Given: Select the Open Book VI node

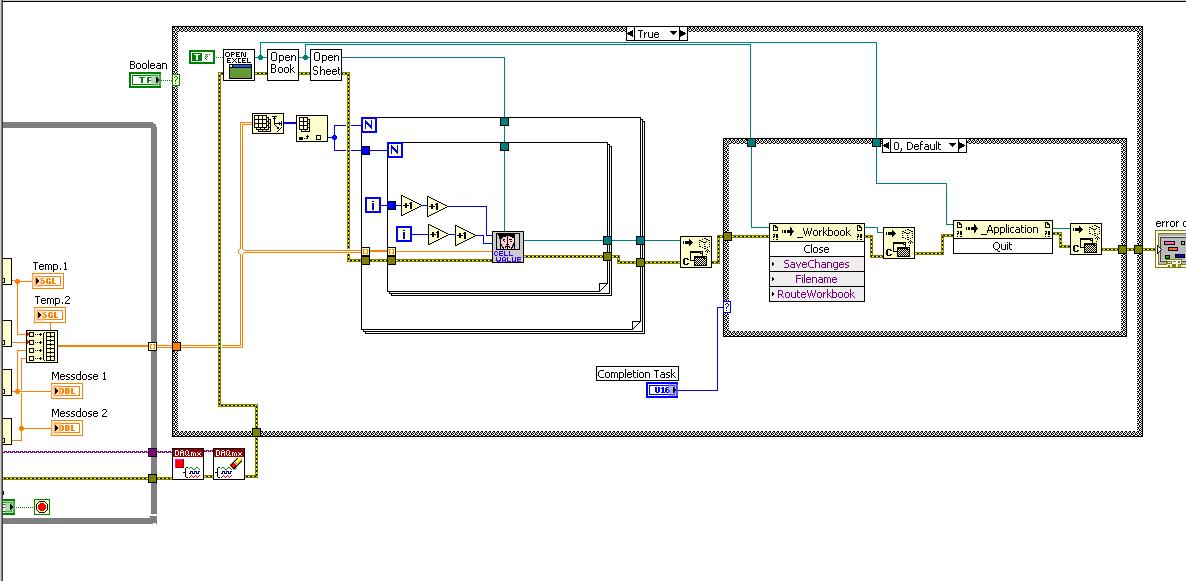Looking at the screenshot, I should click(283, 65).
